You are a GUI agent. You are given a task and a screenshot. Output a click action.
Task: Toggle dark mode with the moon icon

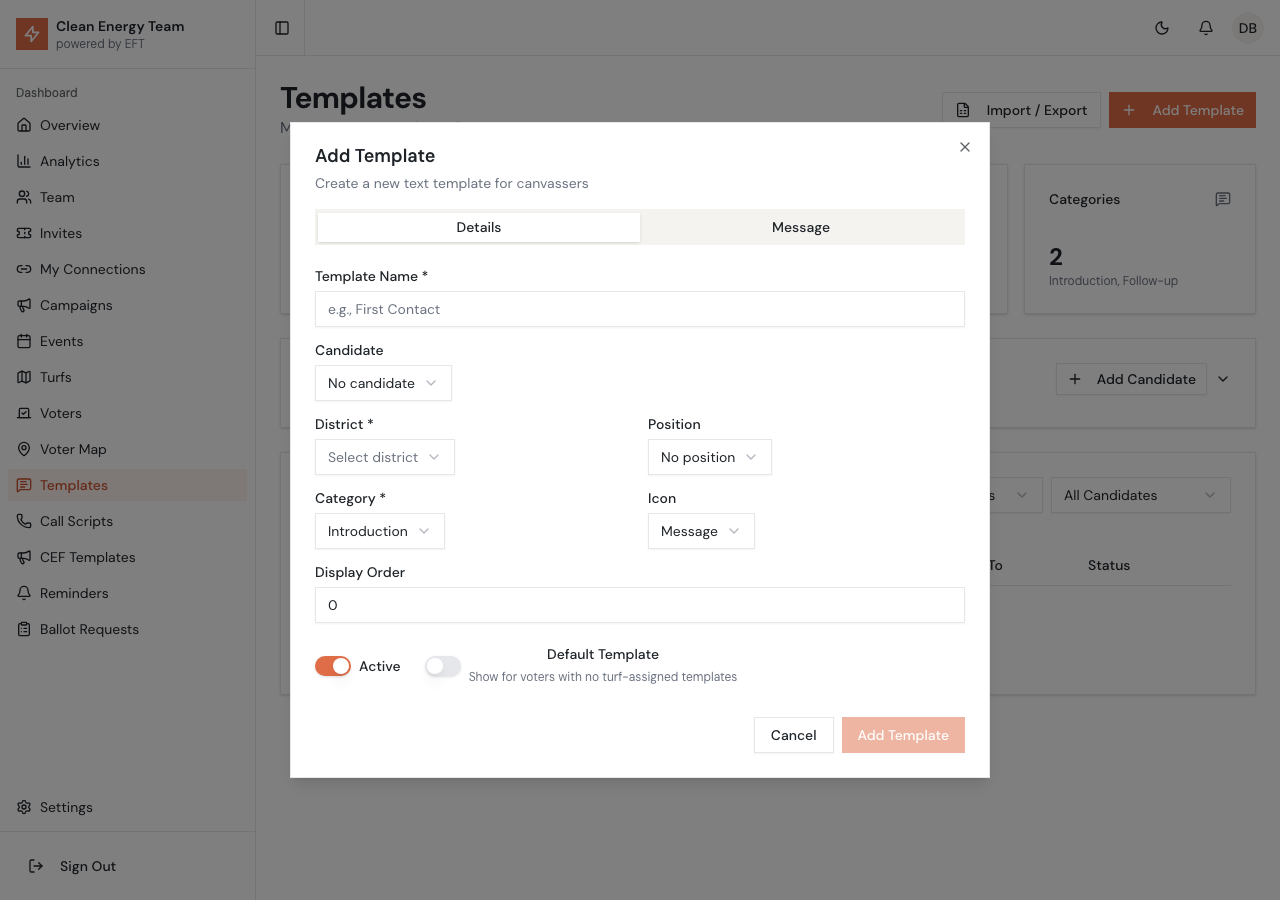[x=1162, y=28]
